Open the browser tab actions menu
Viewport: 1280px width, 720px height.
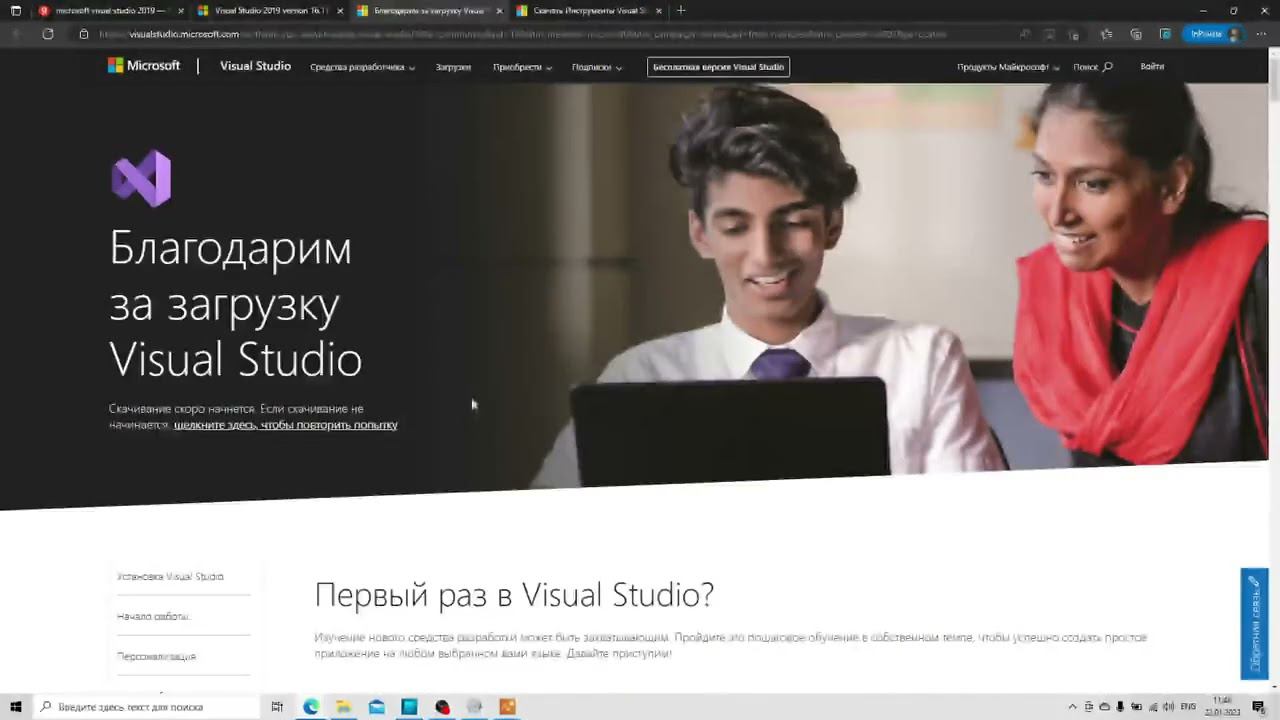tap(15, 10)
